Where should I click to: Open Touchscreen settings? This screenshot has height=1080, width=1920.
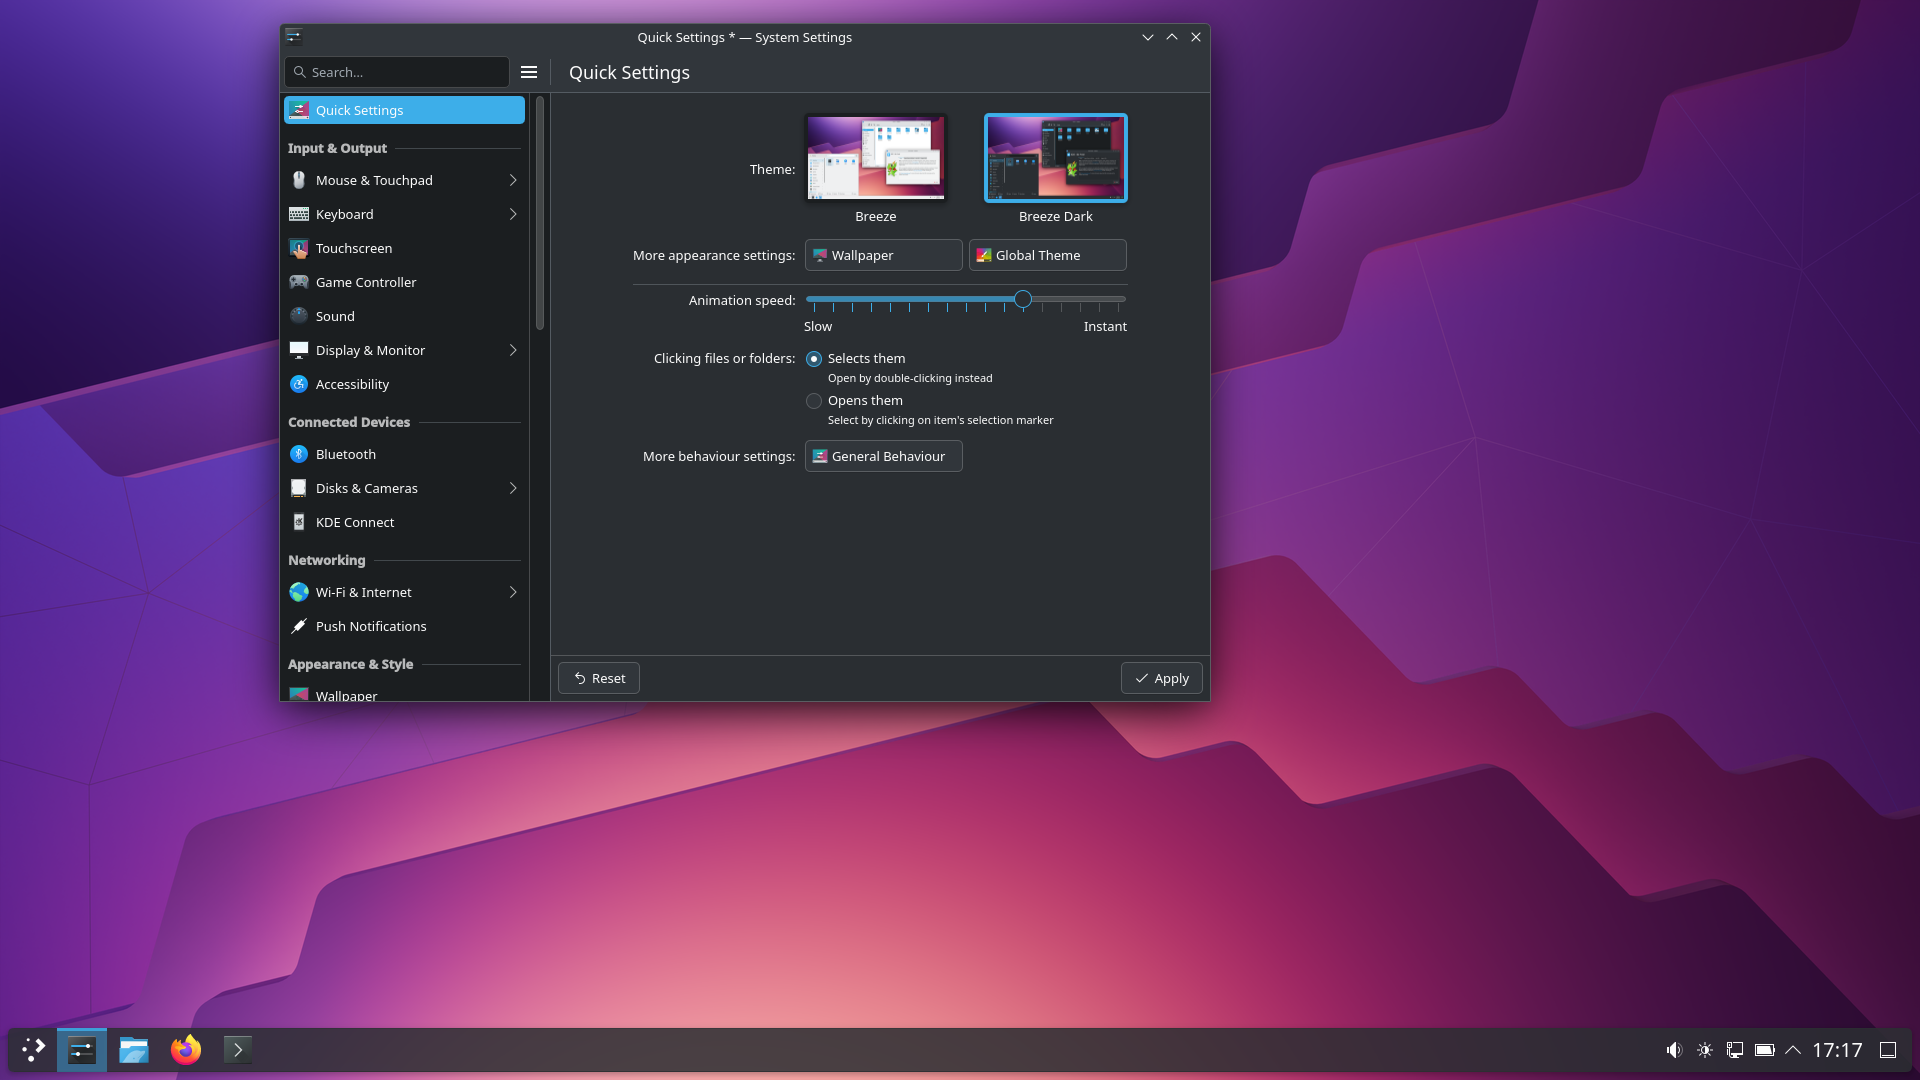click(404, 248)
